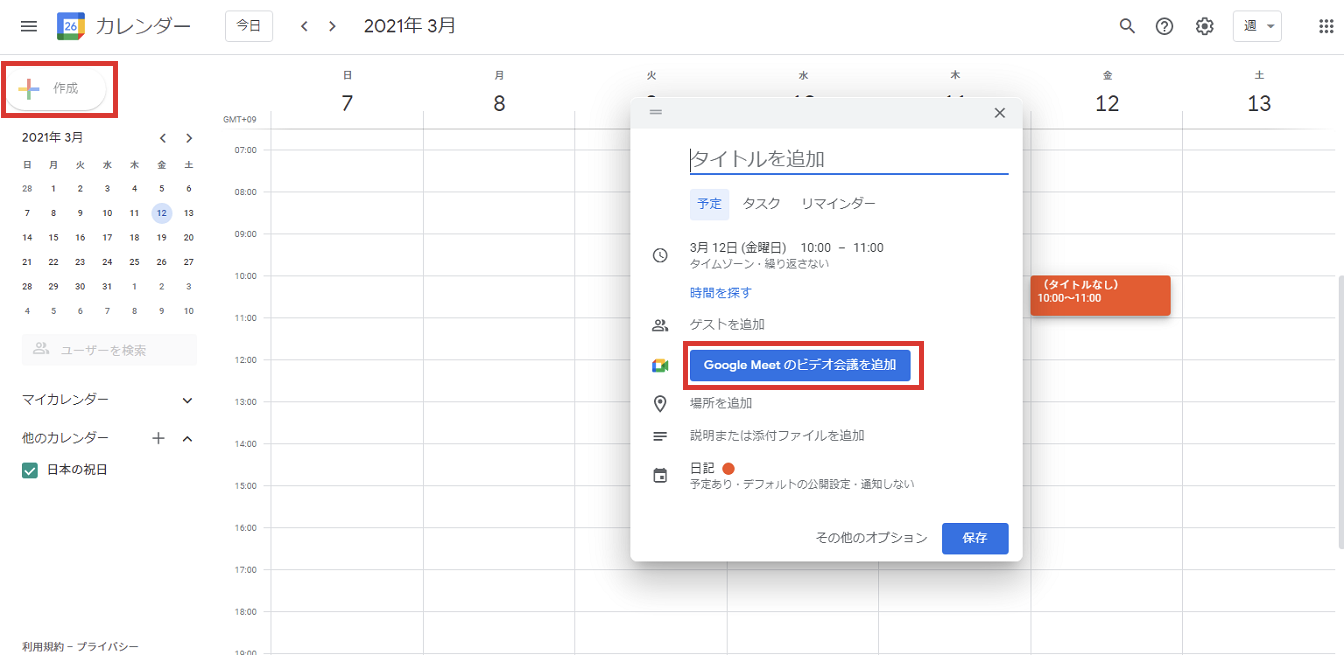Switch to the リマインダー tab
Screen dimensions: 1344x655
[839, 203]
